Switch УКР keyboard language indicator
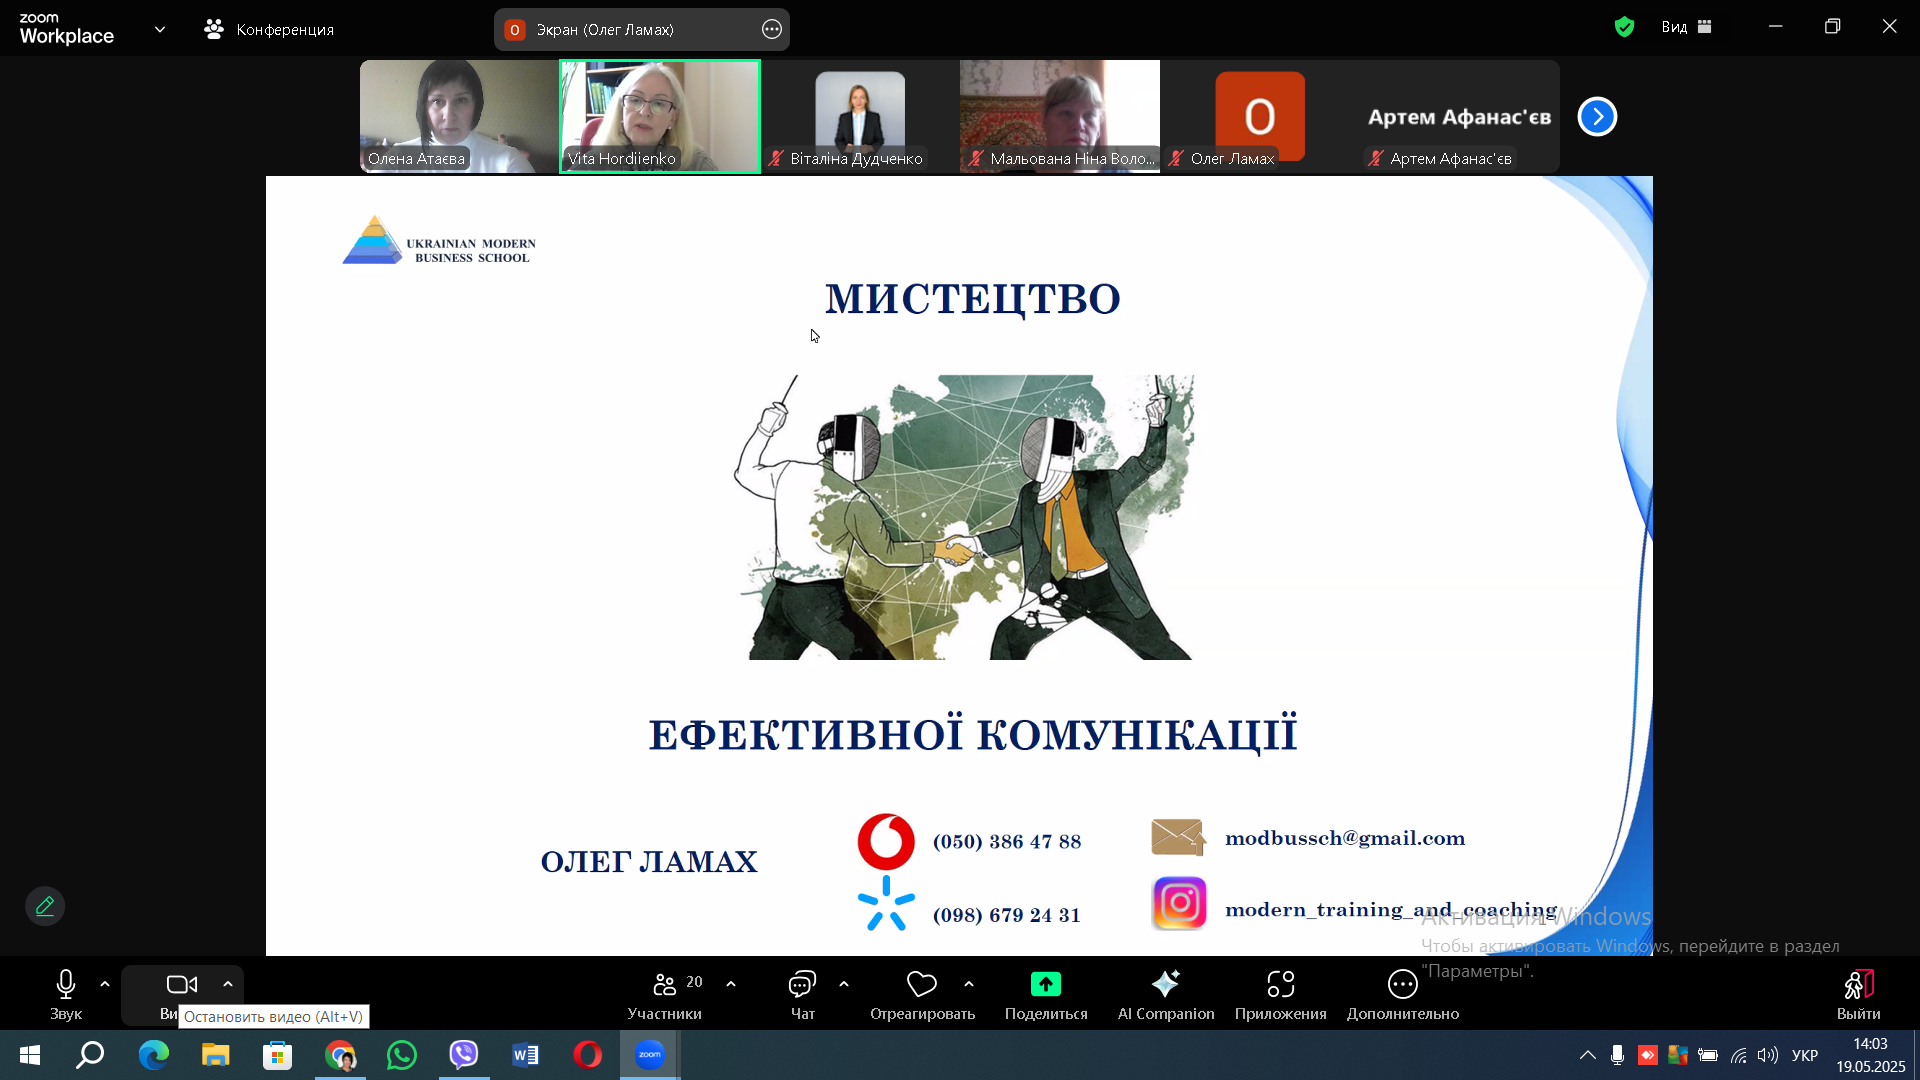Screen dimensions: 1920x1080 [1805, 1055]
